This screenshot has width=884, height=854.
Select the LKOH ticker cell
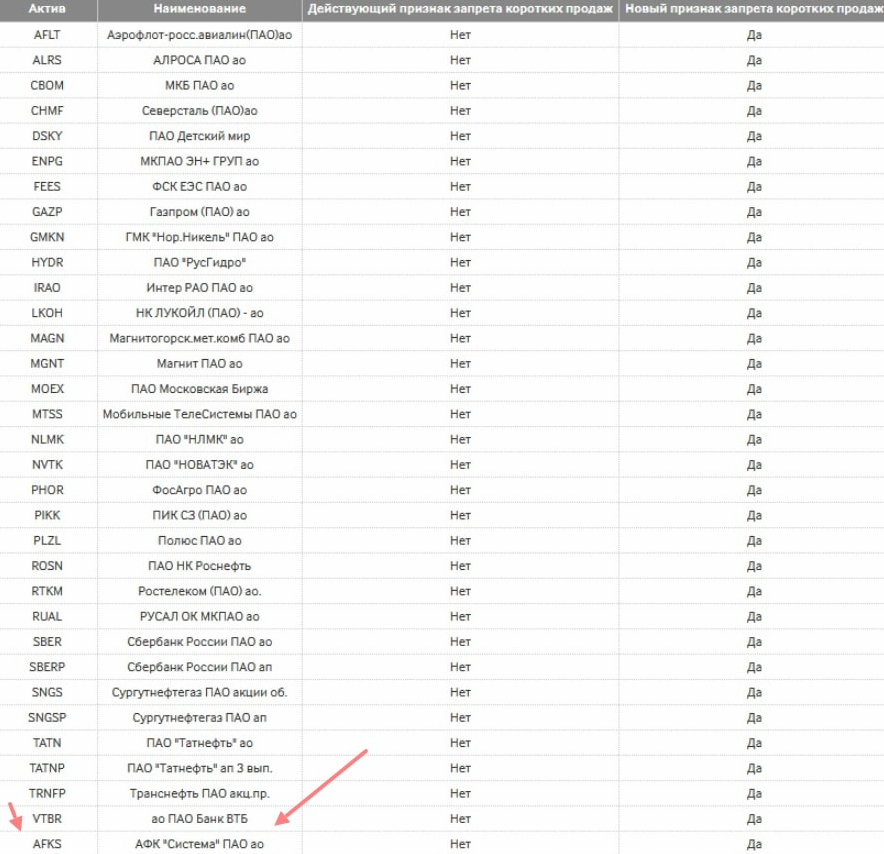(47, 313)
